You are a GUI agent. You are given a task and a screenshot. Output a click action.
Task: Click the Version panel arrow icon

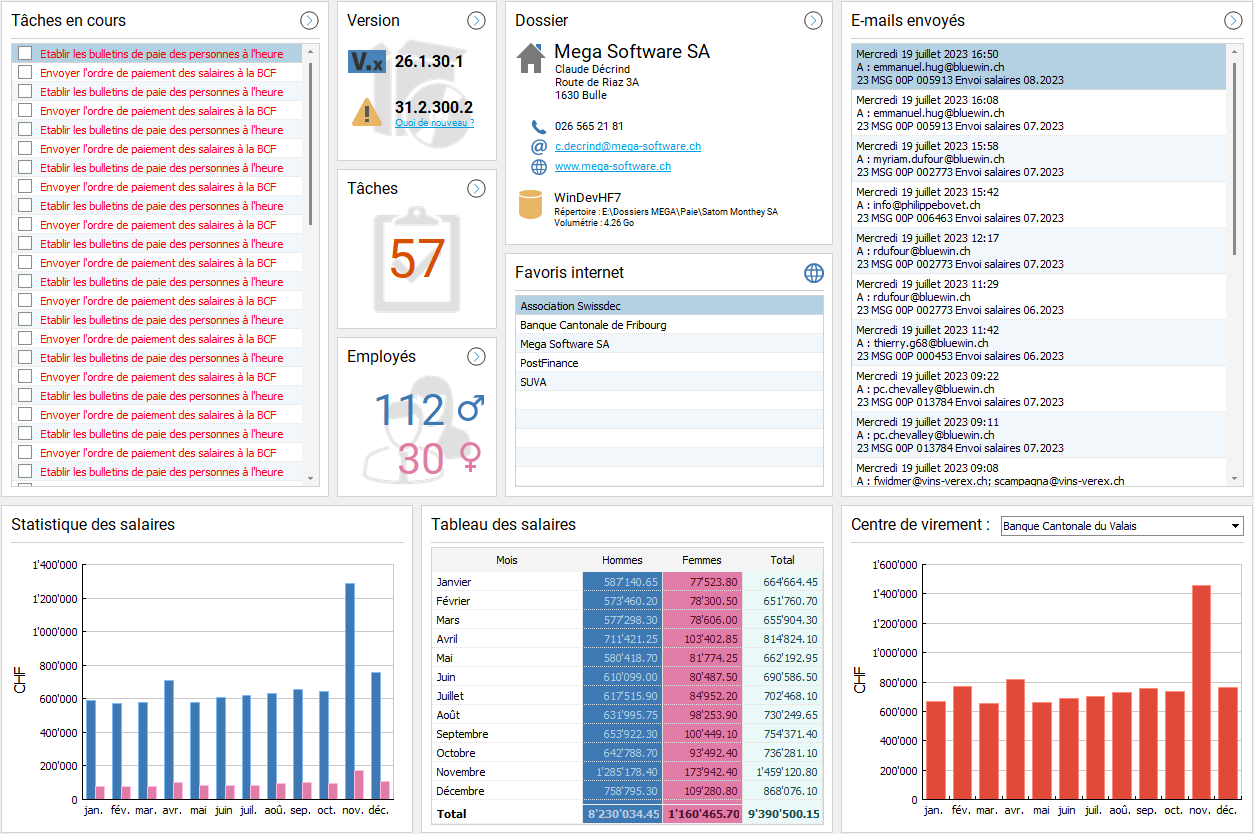coord(476,20)
